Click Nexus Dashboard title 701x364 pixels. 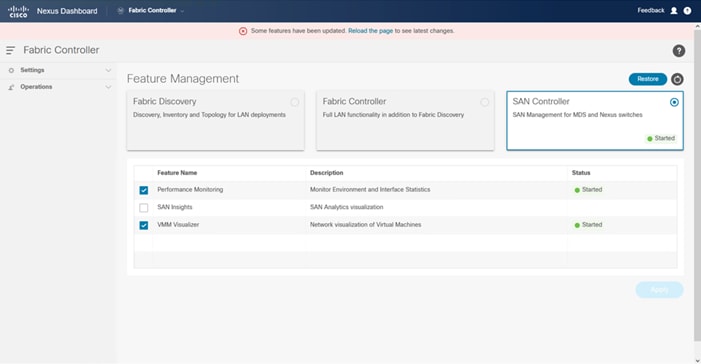pos(67,11)
